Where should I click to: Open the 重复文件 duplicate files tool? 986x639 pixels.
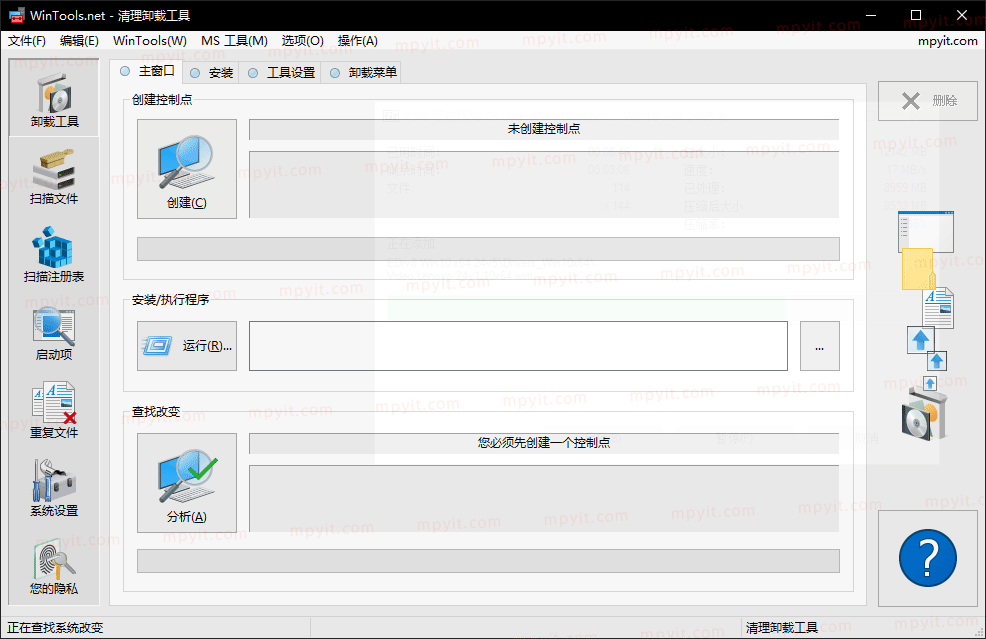54,411
